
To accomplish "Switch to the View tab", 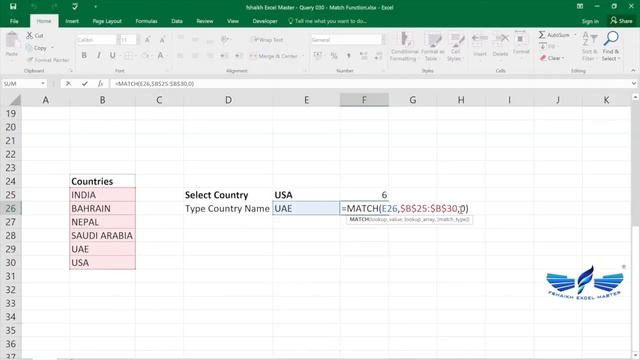I will (233, 21).
